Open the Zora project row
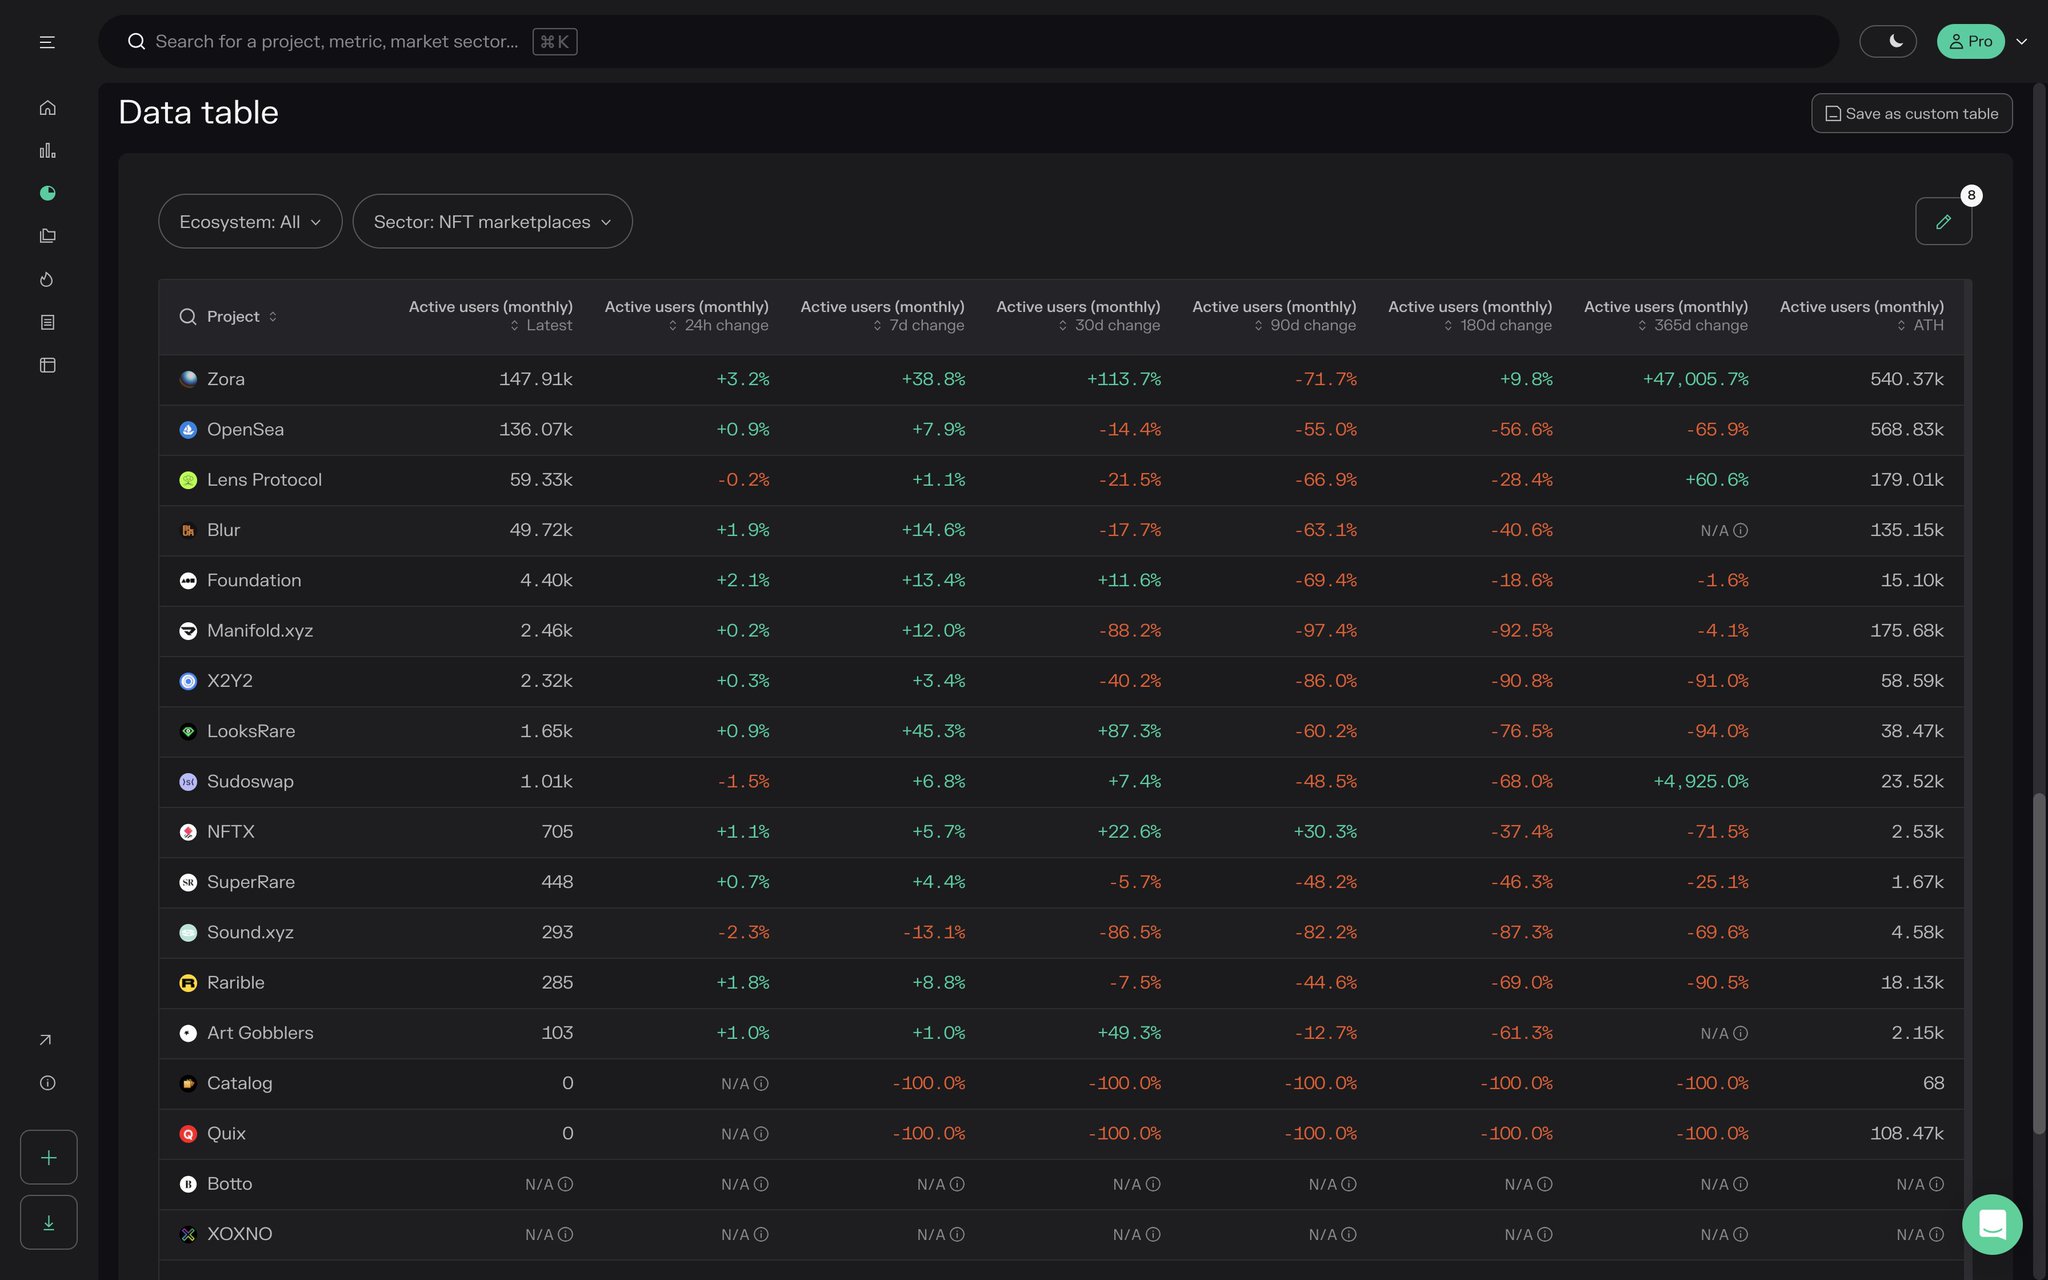The height and width of the screenshot is (1280, 2048). (x=226, y=379)
